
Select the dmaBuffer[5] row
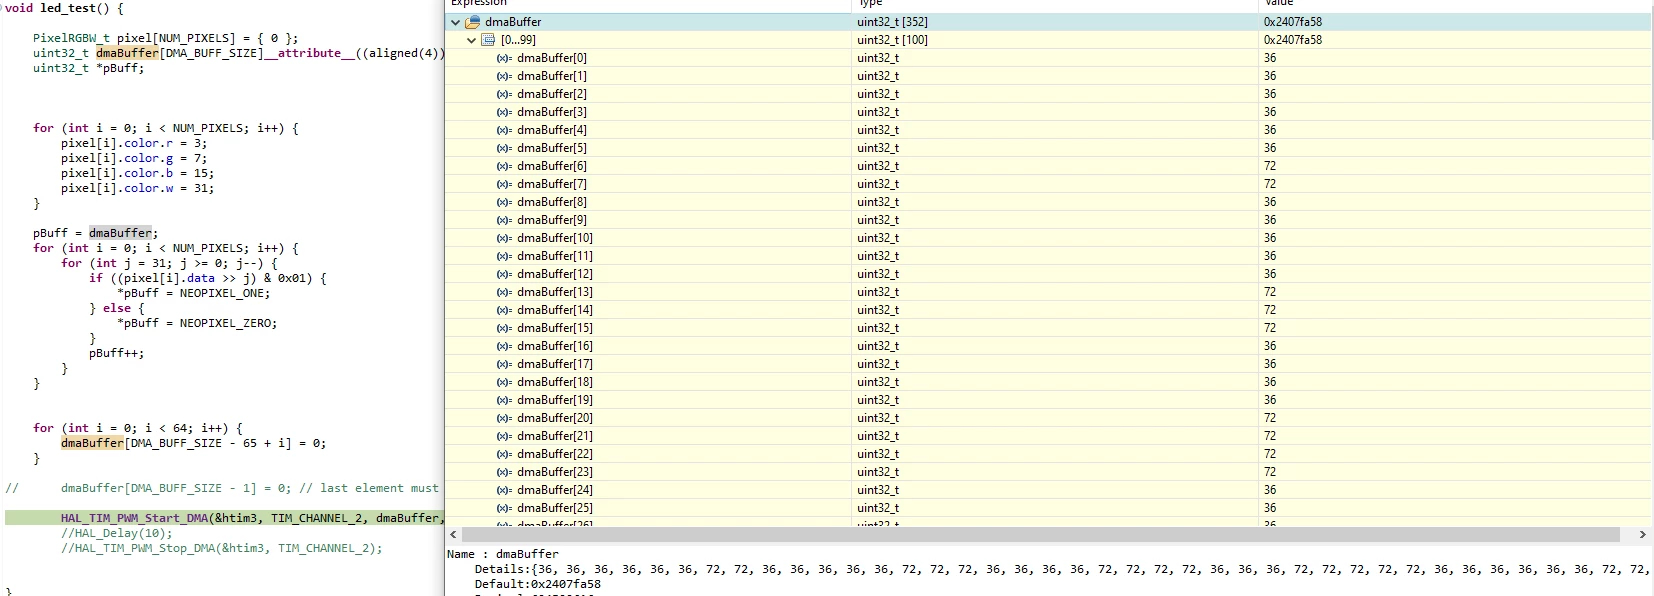(x=1048, y=148)
